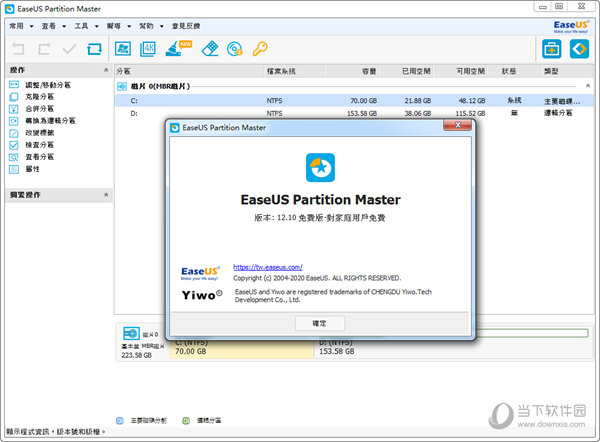Open the Migrate OS toolbar tool
Viewport: 600px width, 442px height.
click(123, 49)
